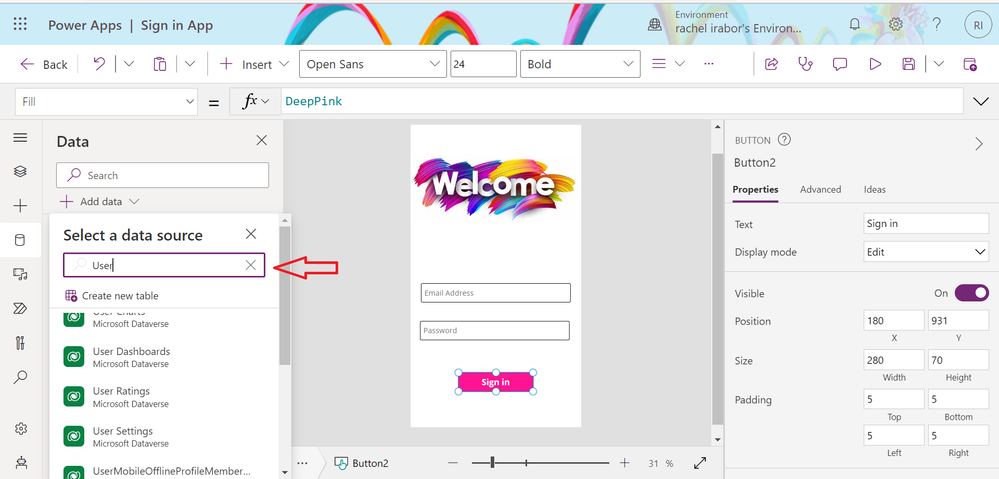Viewport: 999px width, 479px height.
Task: Click the pink Sign in button
Action: [496, 382]
